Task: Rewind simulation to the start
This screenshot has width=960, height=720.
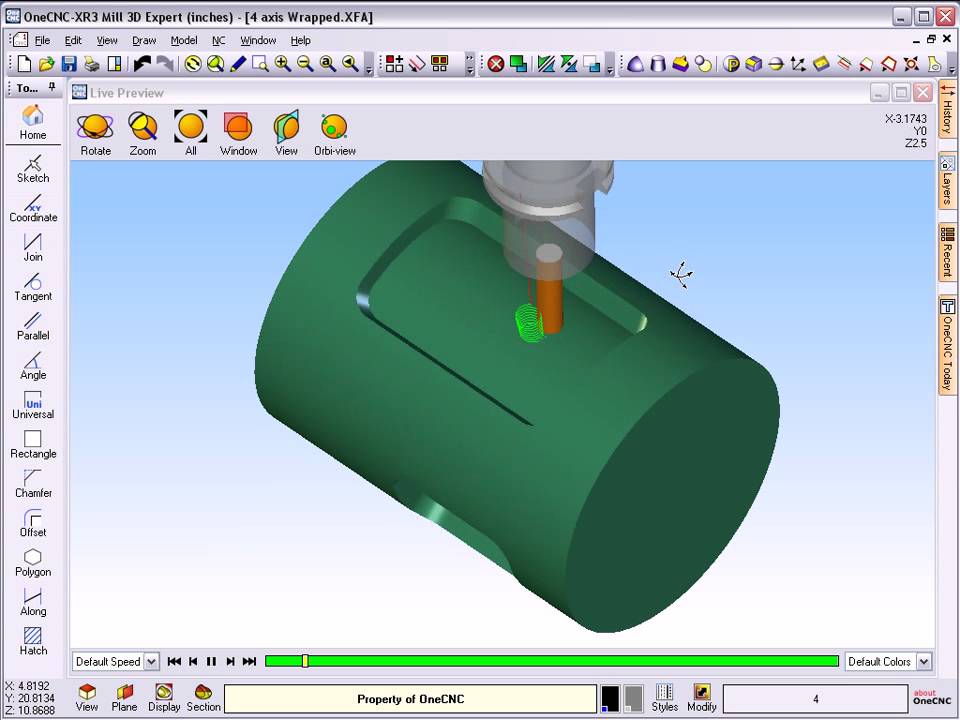Action: click(174, 661)
